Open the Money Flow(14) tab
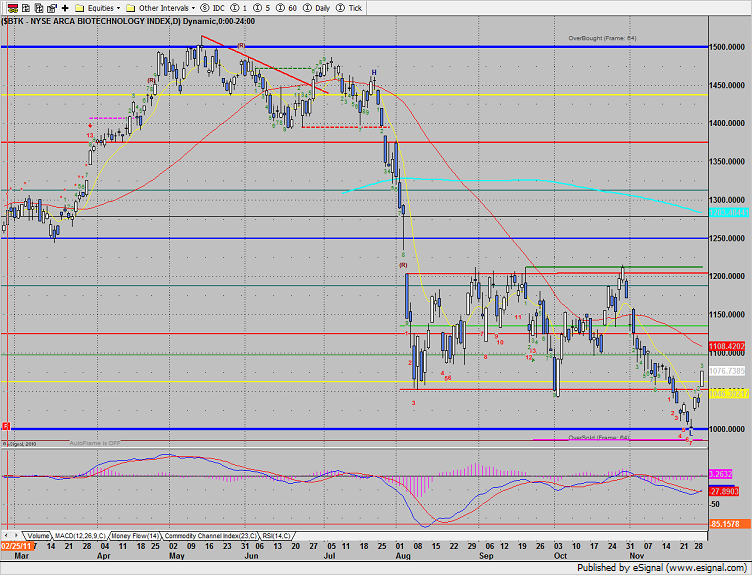Screen dimensions: 752x575 tap(135, 536)
